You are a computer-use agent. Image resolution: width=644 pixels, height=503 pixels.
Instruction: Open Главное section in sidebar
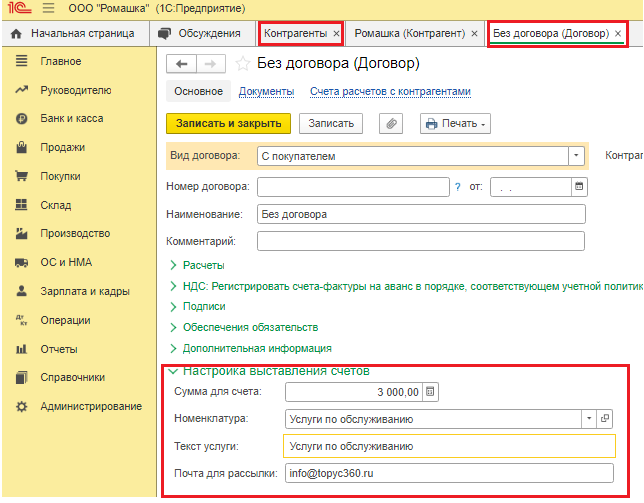click(61, 61)
